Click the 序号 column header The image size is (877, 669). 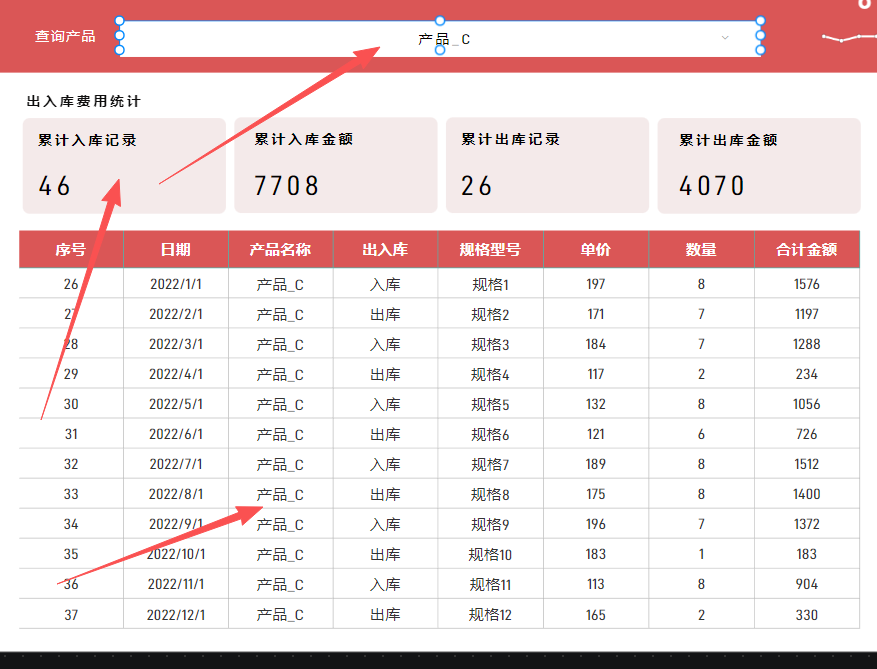coord(71,250)
